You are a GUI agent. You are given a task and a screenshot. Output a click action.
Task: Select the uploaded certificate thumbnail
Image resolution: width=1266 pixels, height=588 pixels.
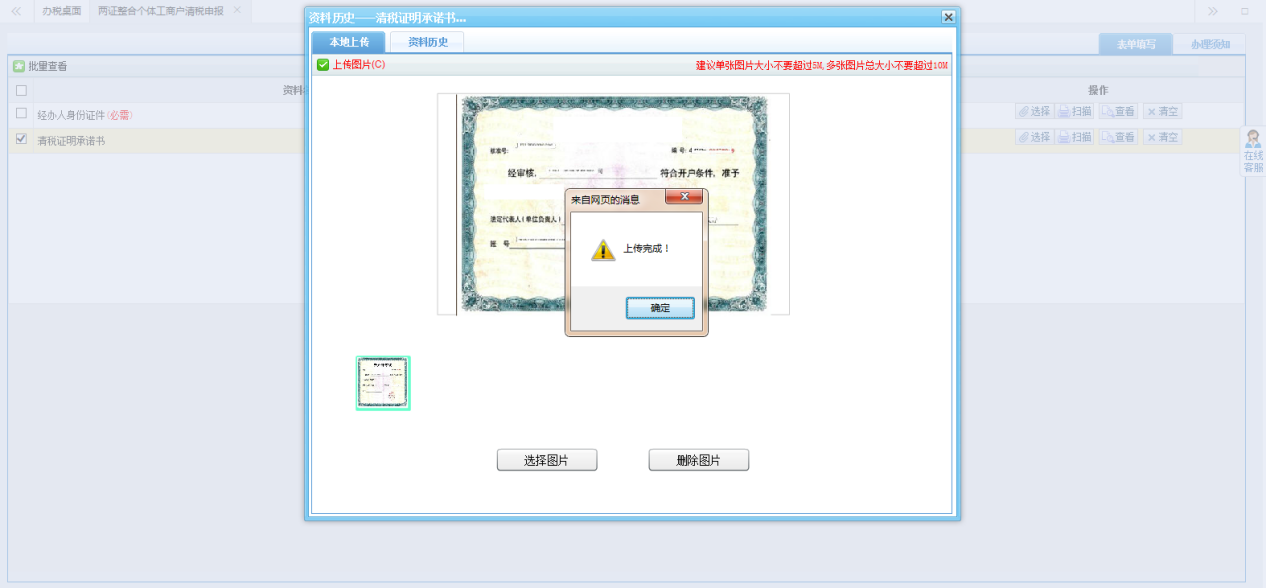(383, 383)
